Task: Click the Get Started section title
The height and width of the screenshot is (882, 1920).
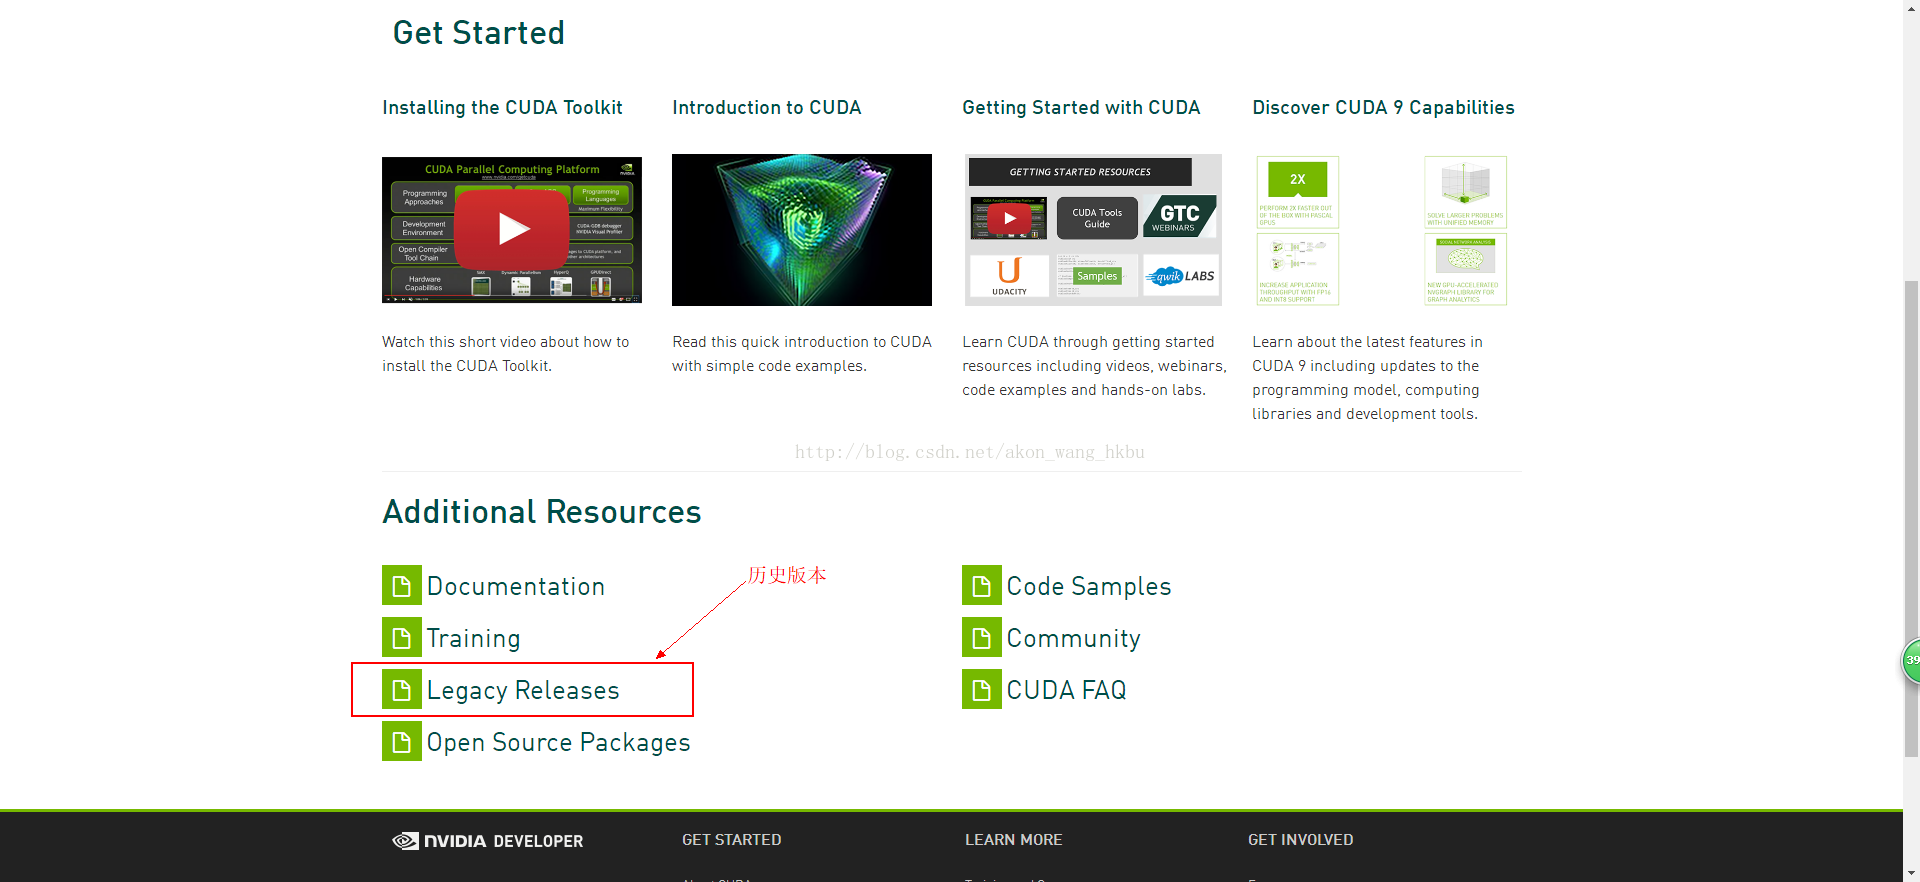Action: pyautogui.click(x=478, y=33)
